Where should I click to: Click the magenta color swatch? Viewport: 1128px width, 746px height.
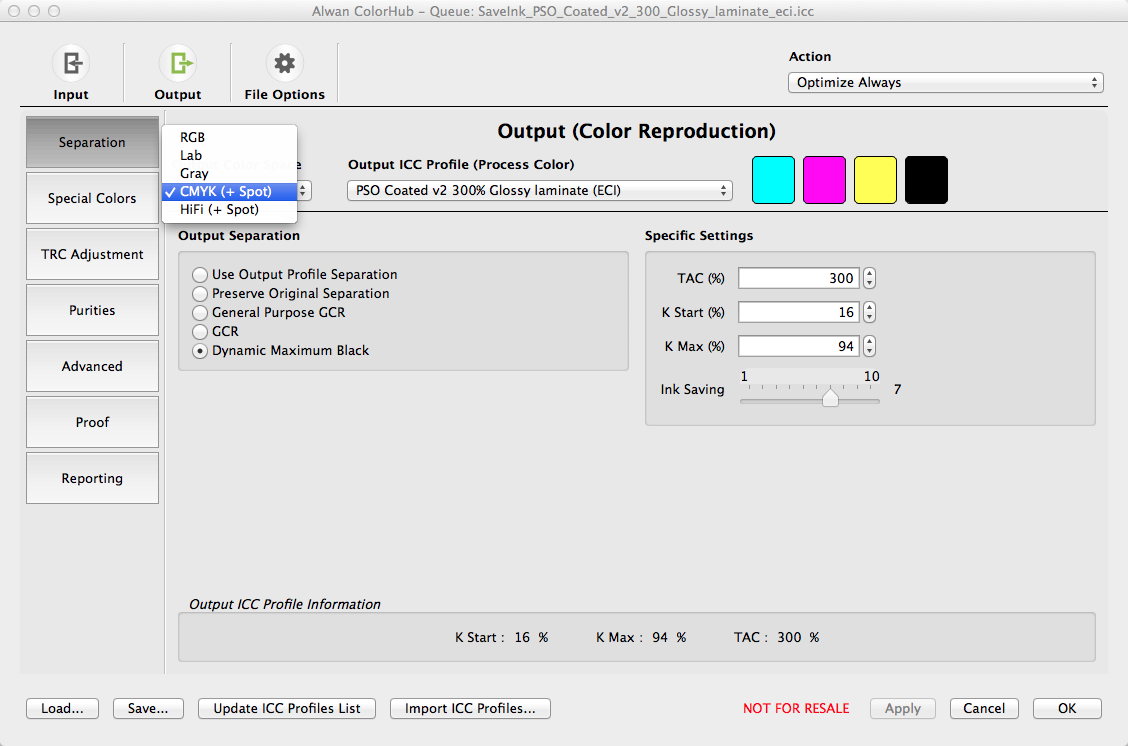pyautogui.click(x=824, y=180)
